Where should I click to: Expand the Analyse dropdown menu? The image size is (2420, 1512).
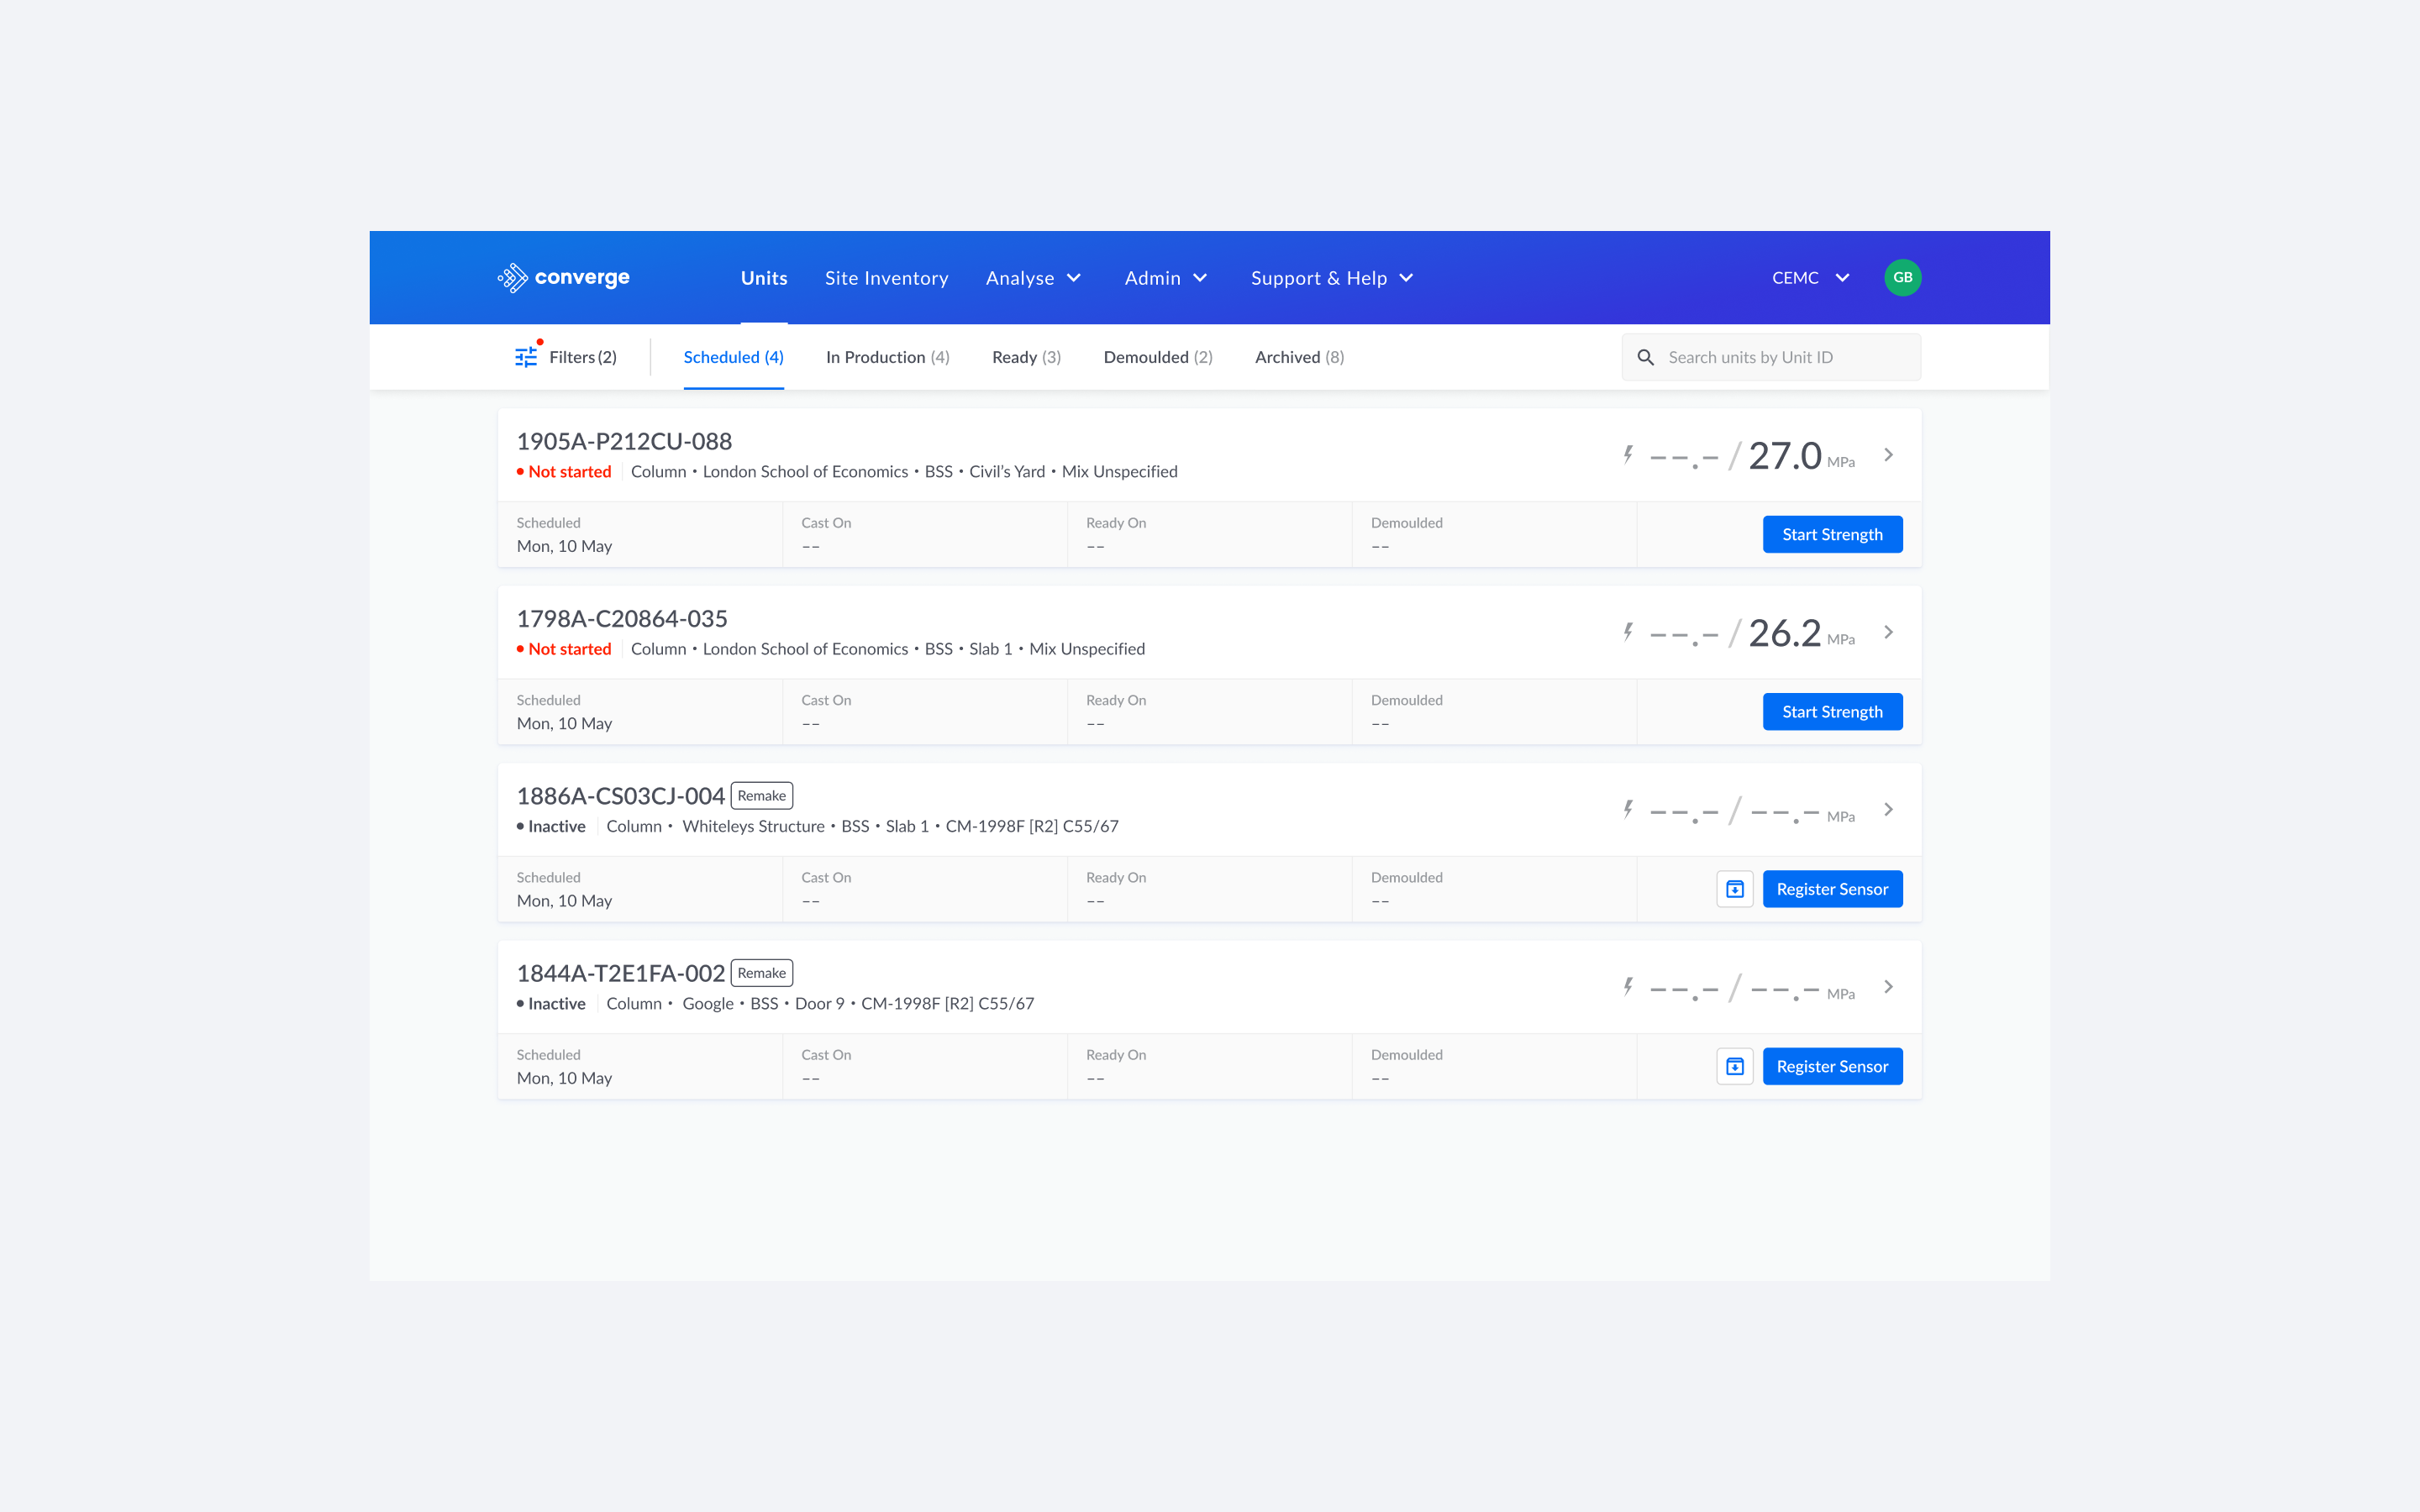1033,278
